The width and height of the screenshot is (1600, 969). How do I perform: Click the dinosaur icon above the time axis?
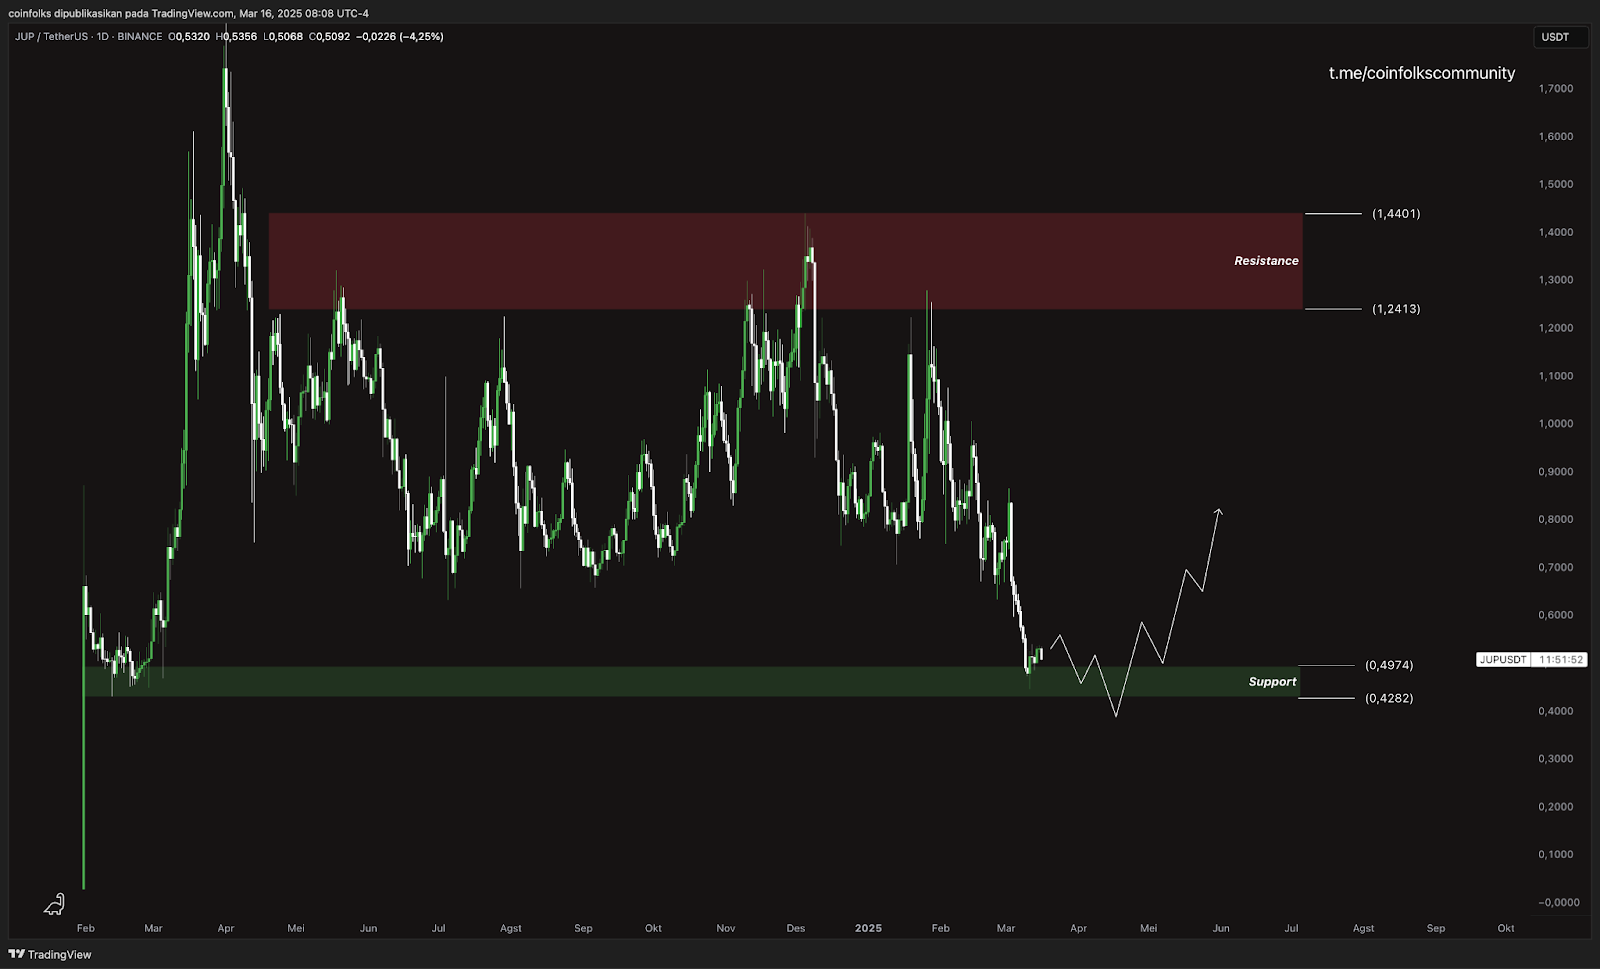point(54,904)
